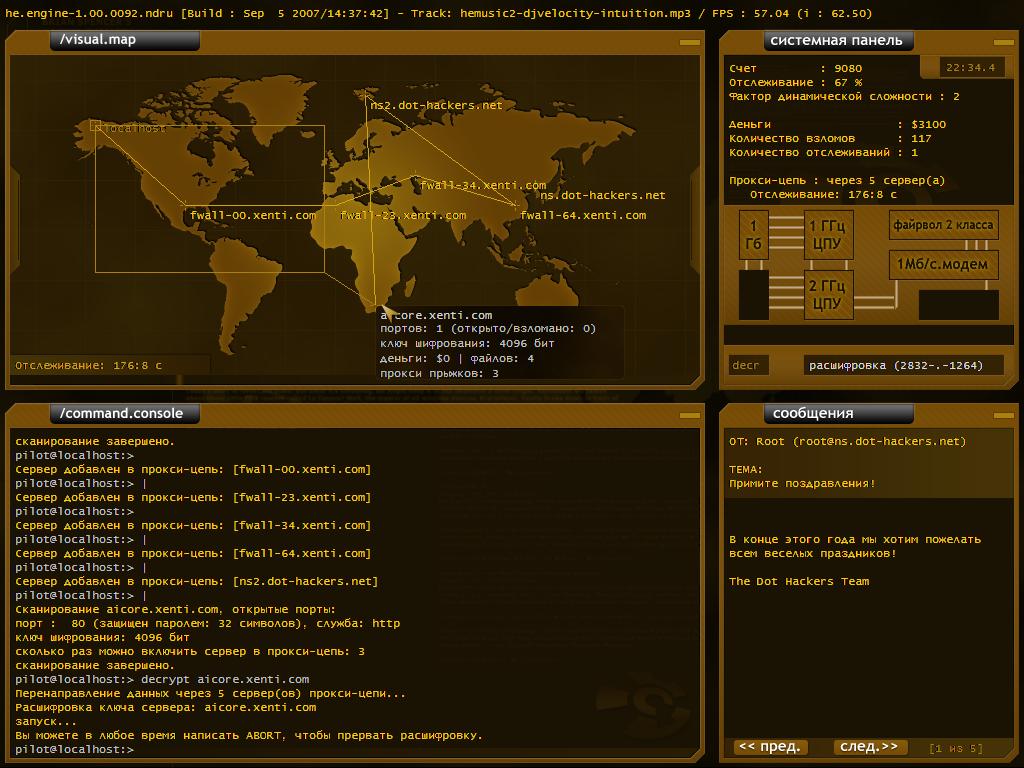This screenshot has width=1024, height=768.
Task: Click the Деньги : $3100 line
Action: click(x=837, y=124)
